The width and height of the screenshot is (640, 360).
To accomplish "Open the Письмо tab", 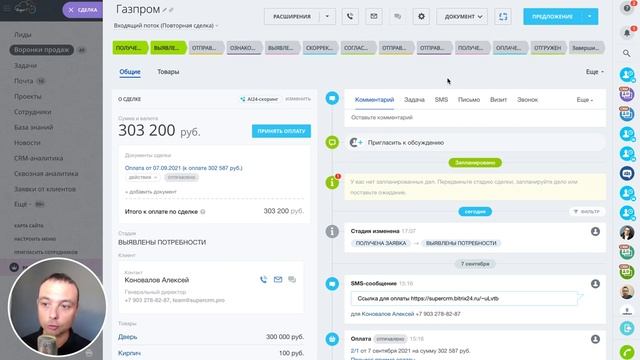I will coord(469,100).
